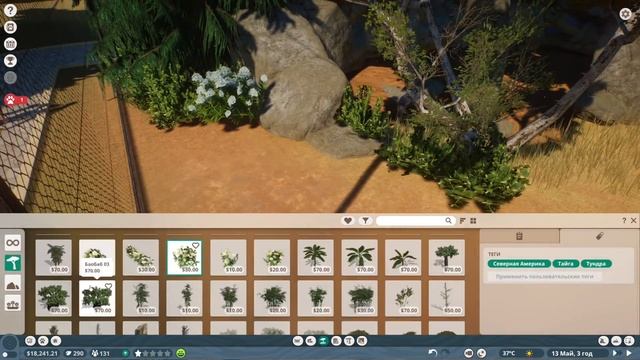Open the red paw animal alert notification

pyautogui.click(x=10, y=100)
